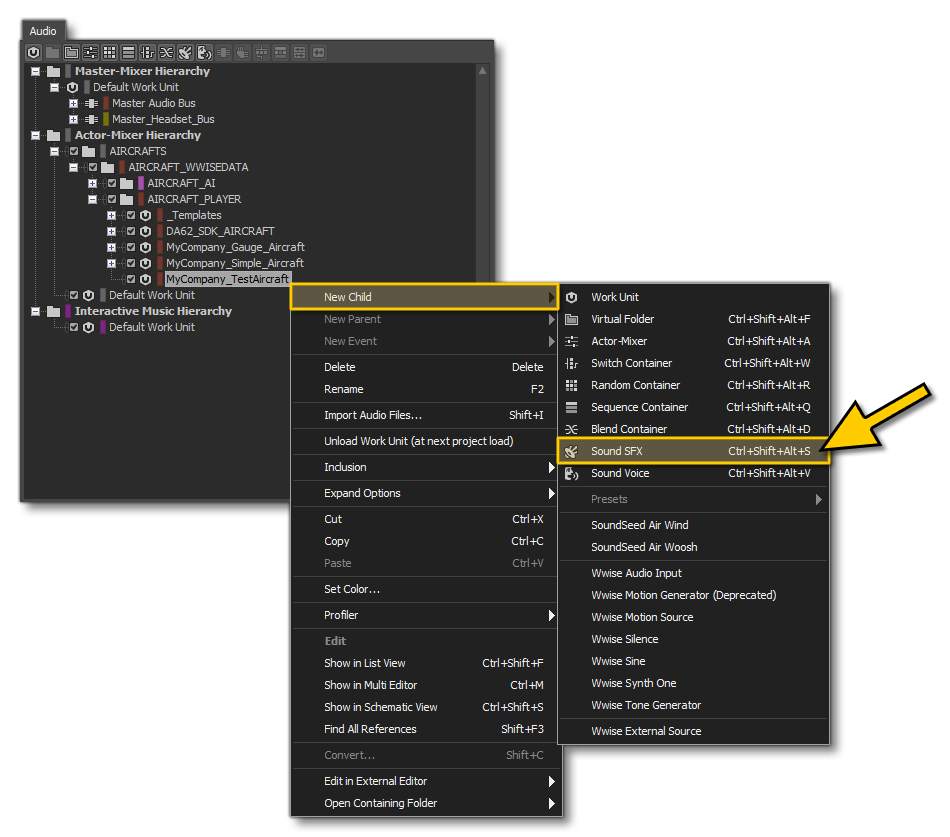Toggle the inclusion checkmark beside DA62_SDK_AIRCRAFT

(130, 231)
